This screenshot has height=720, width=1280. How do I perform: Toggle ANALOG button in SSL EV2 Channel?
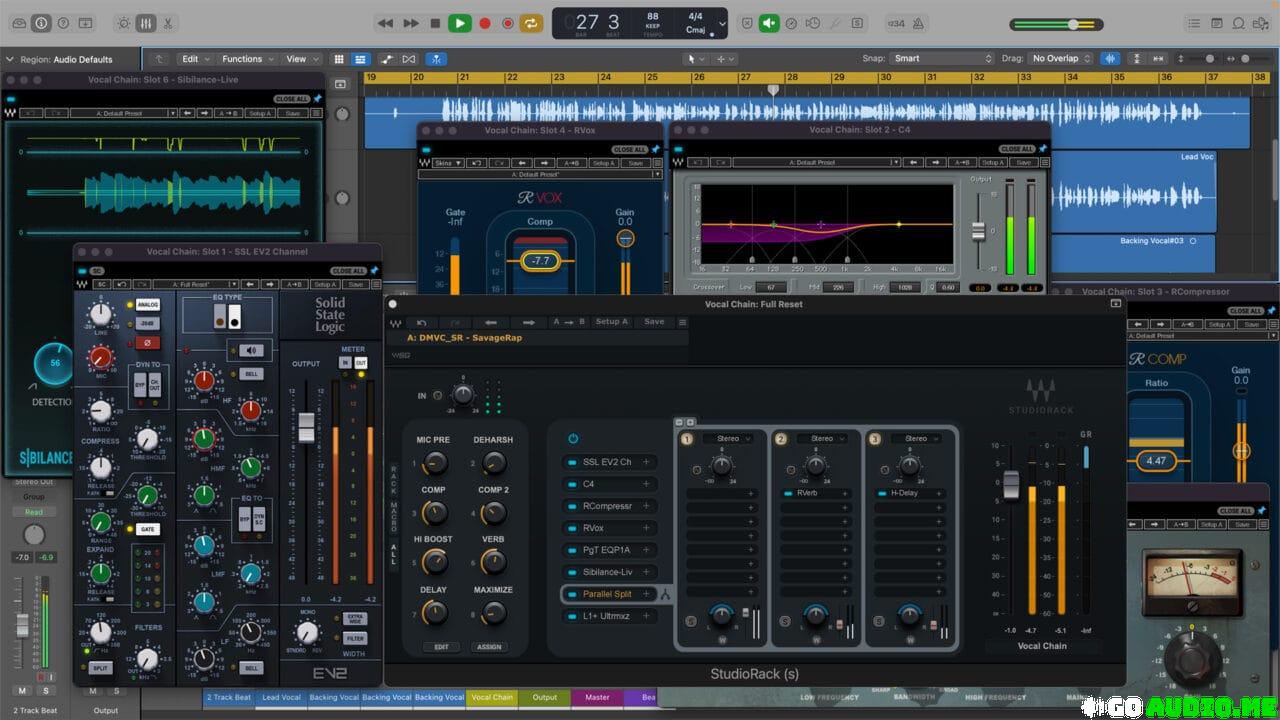coord(148,304)
